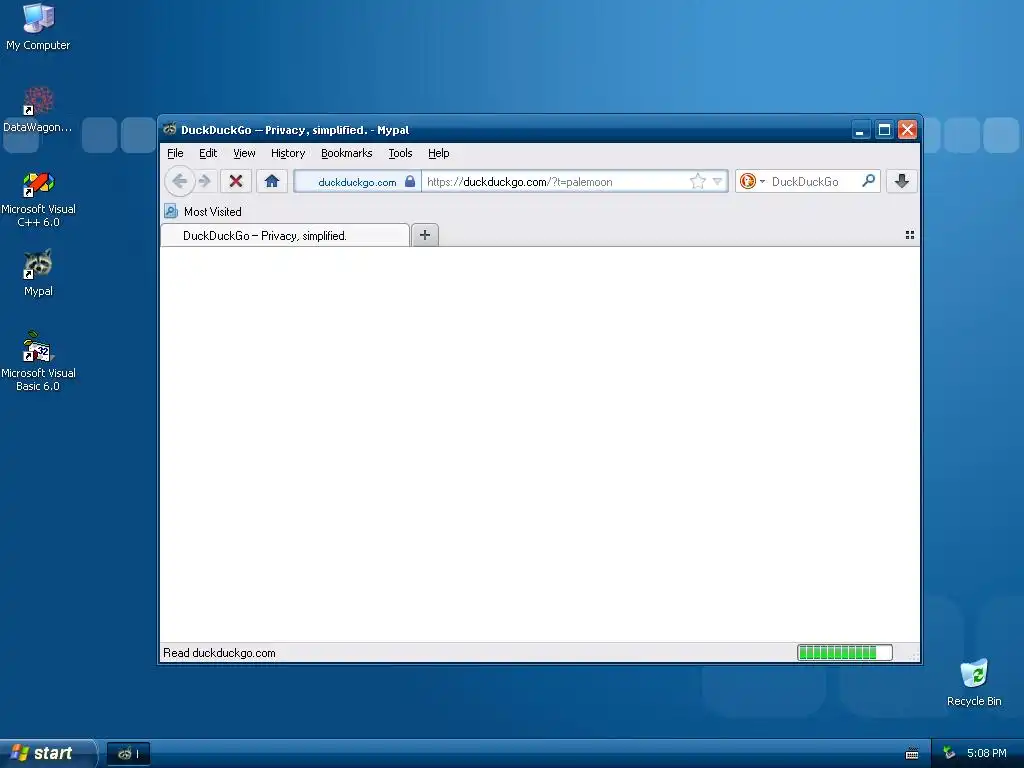Choose search engine via DuckDuckGo icon dropdown
Viewport: 1024px width, 768px height.
click(x=752, y=182)
